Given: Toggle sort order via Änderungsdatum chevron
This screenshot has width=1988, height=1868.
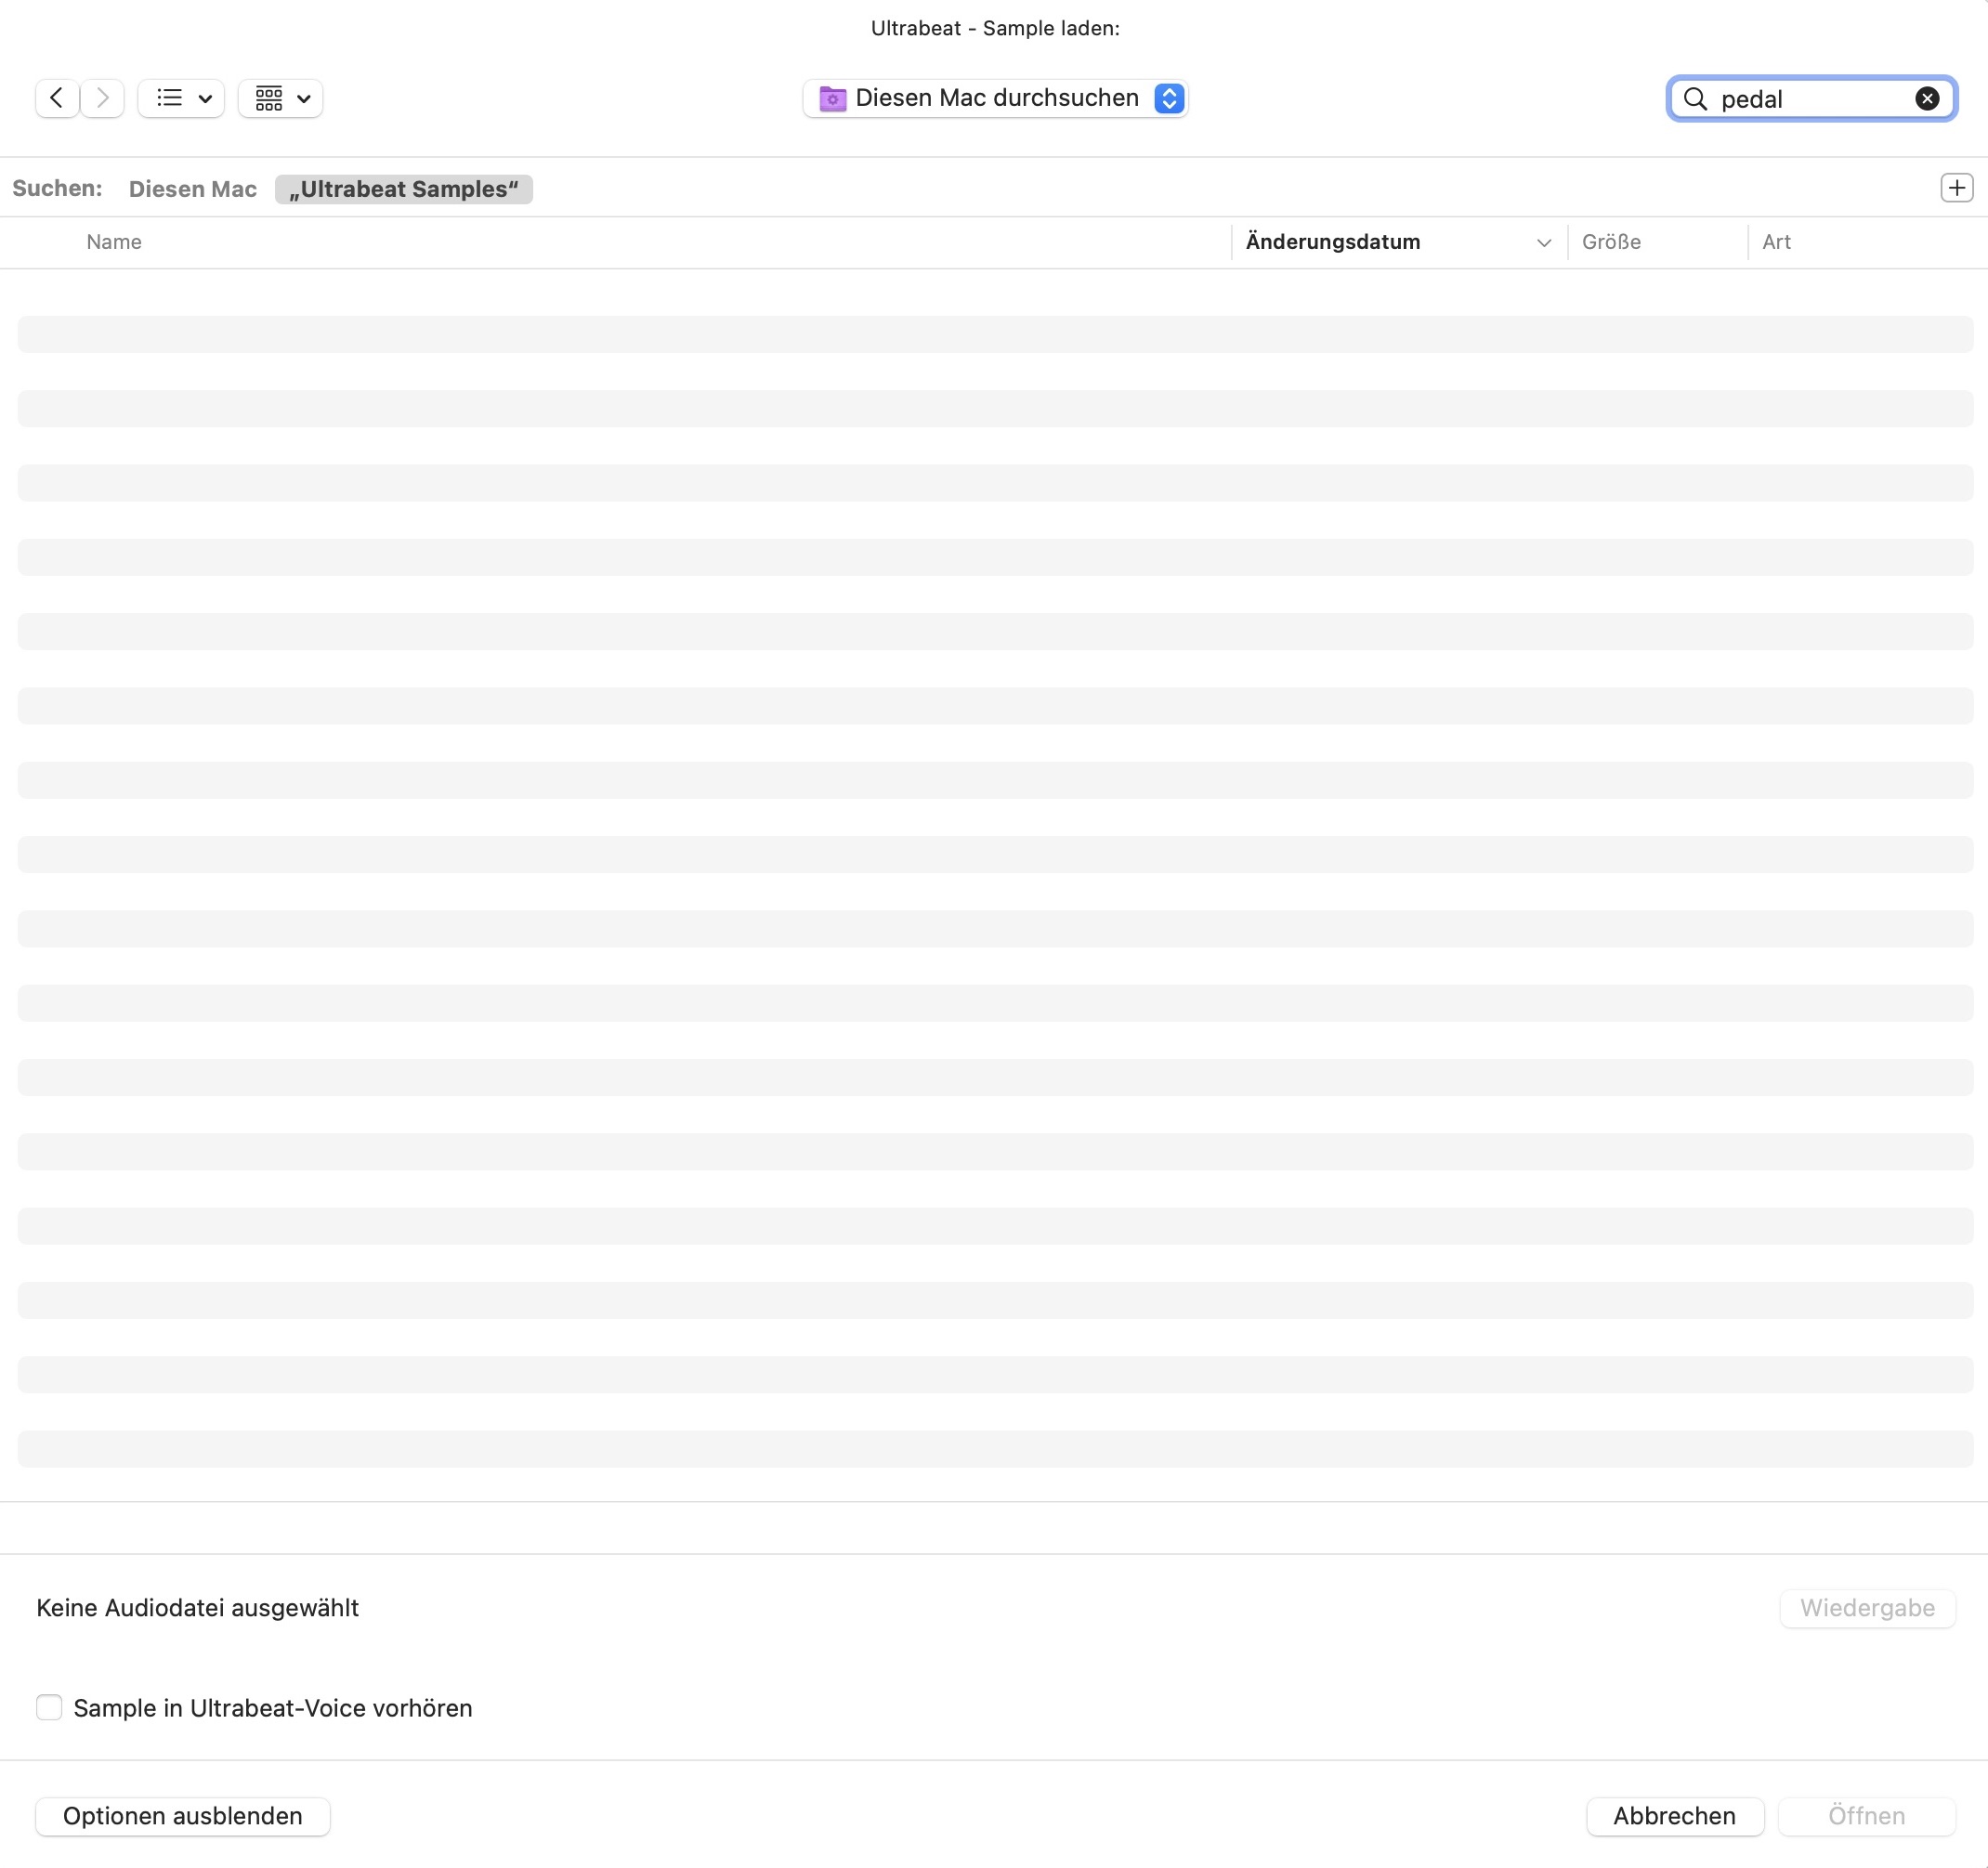Looking at the screenshot, I should pos(1543,242).
